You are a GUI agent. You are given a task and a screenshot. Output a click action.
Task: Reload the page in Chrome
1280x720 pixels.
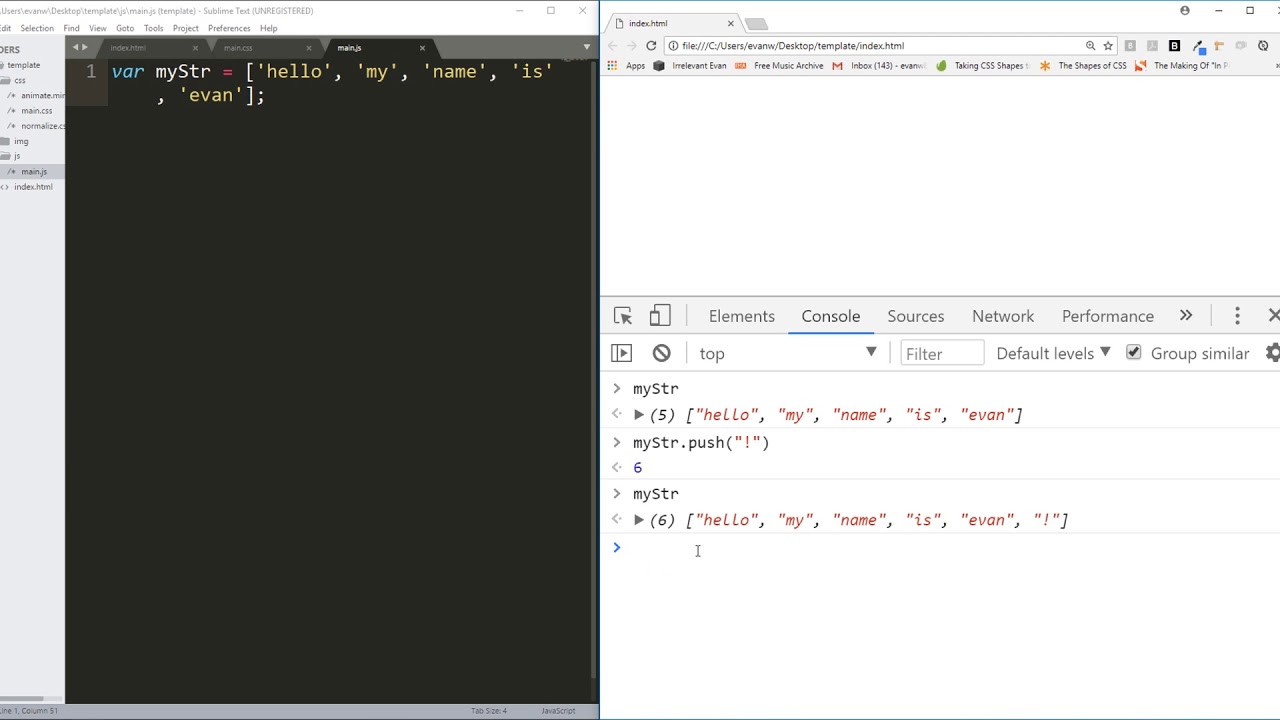pyautogui.click(x=651, y=45)
